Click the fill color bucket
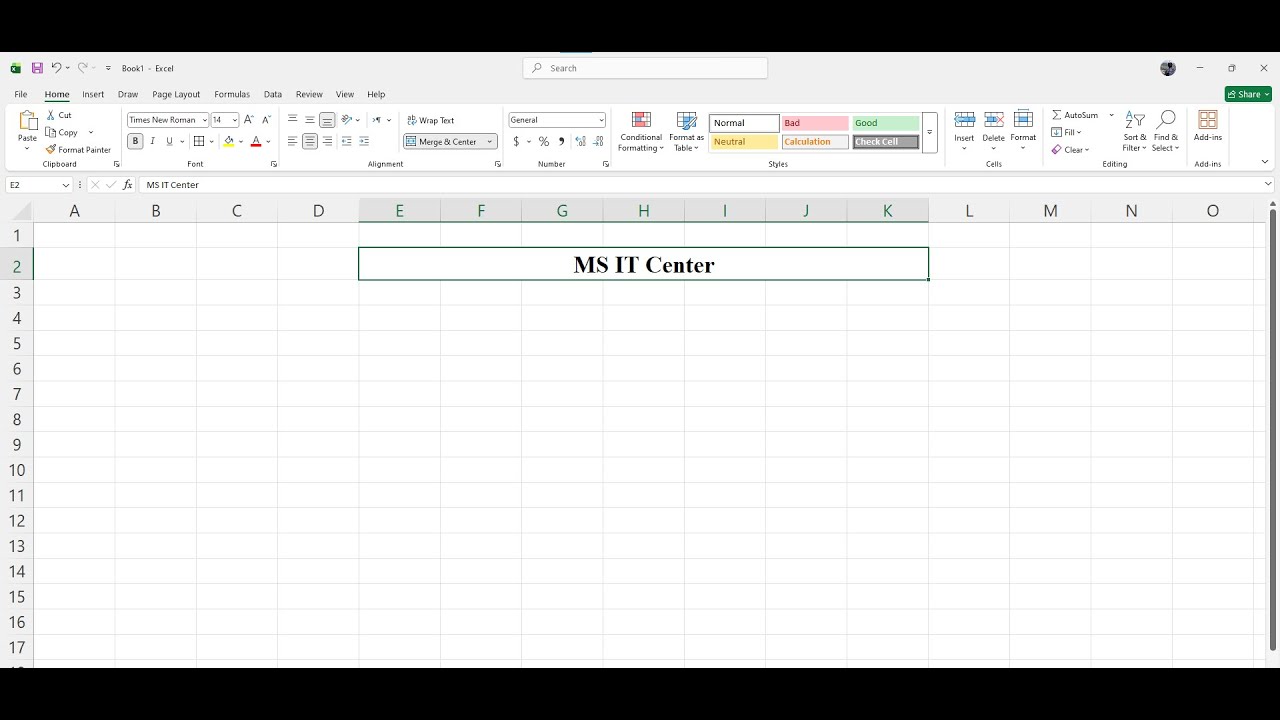 point(229,142)
